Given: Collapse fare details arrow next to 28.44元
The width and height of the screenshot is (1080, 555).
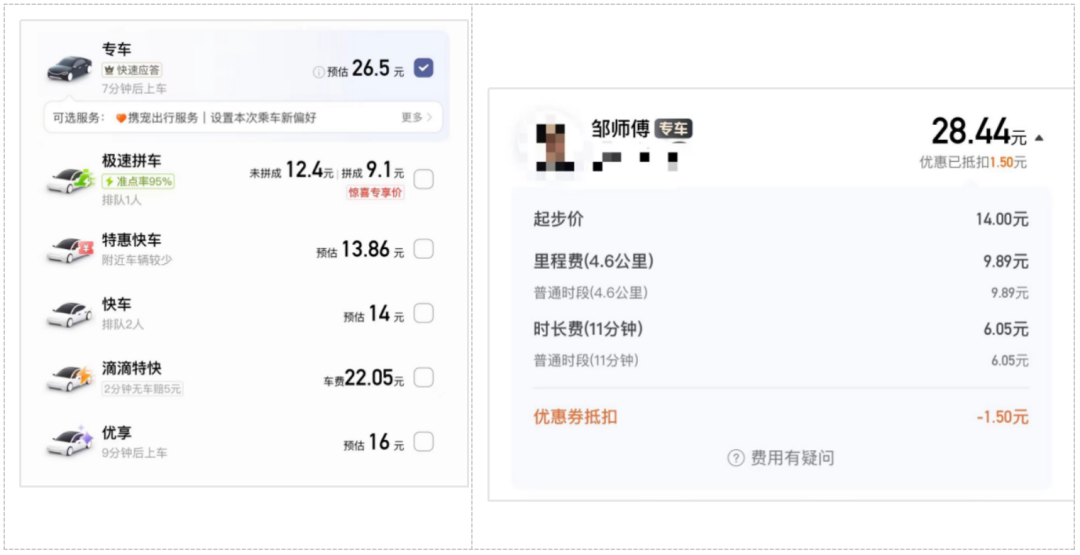Looking at the screenshot, I should (1039, 138).
